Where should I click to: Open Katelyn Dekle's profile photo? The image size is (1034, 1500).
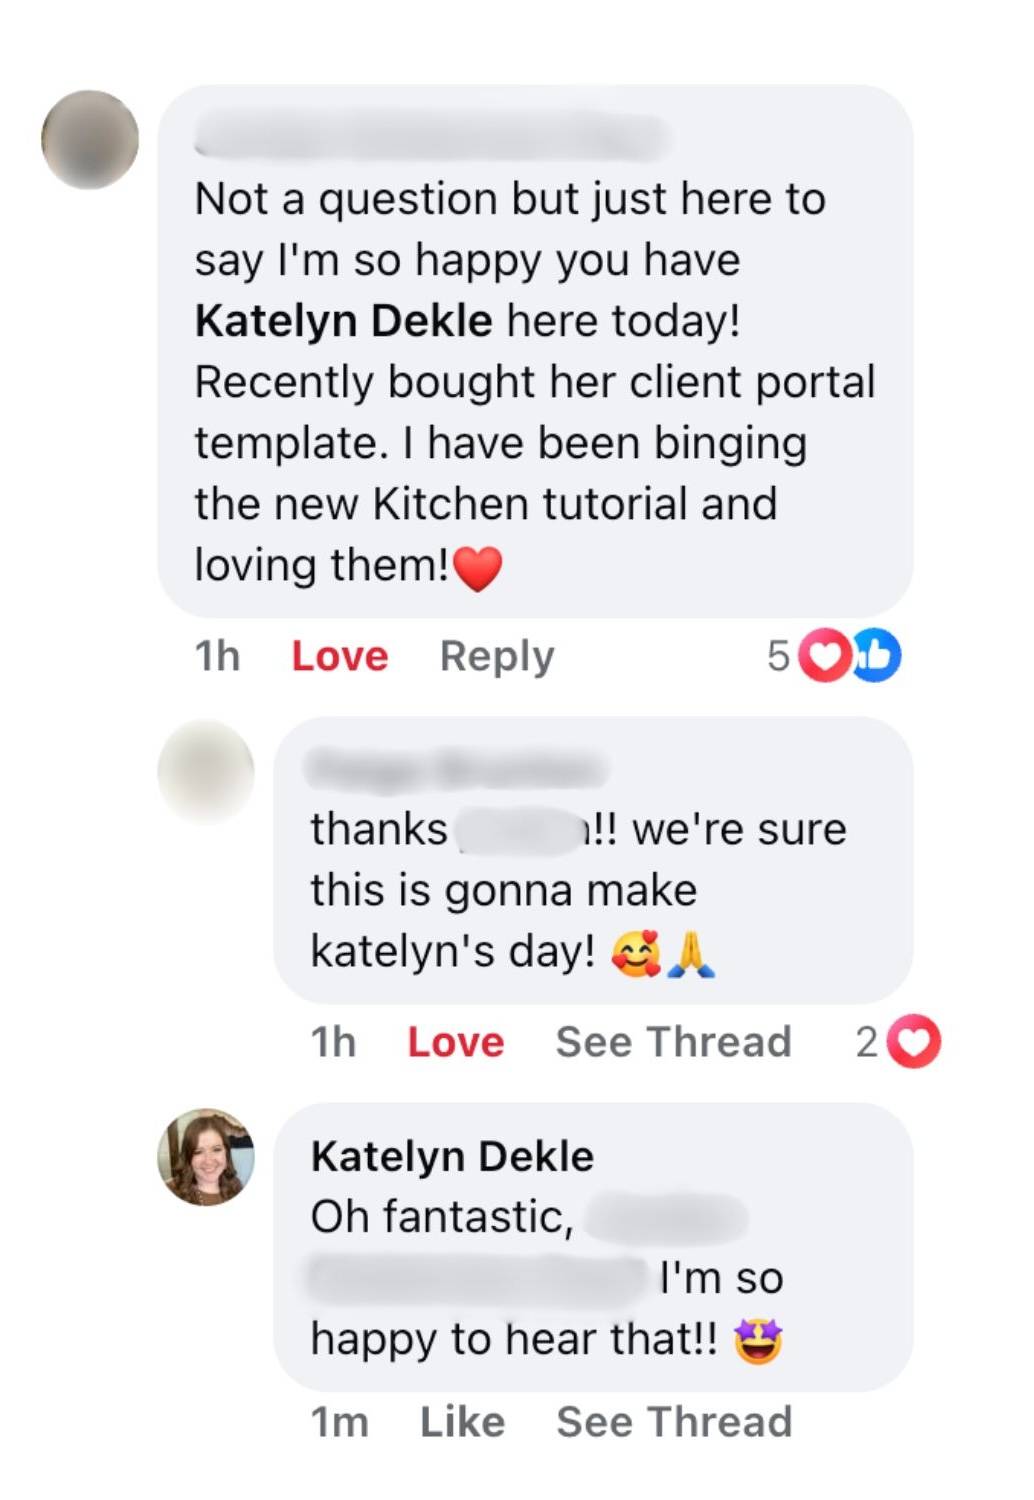(x=206, y=1157)
